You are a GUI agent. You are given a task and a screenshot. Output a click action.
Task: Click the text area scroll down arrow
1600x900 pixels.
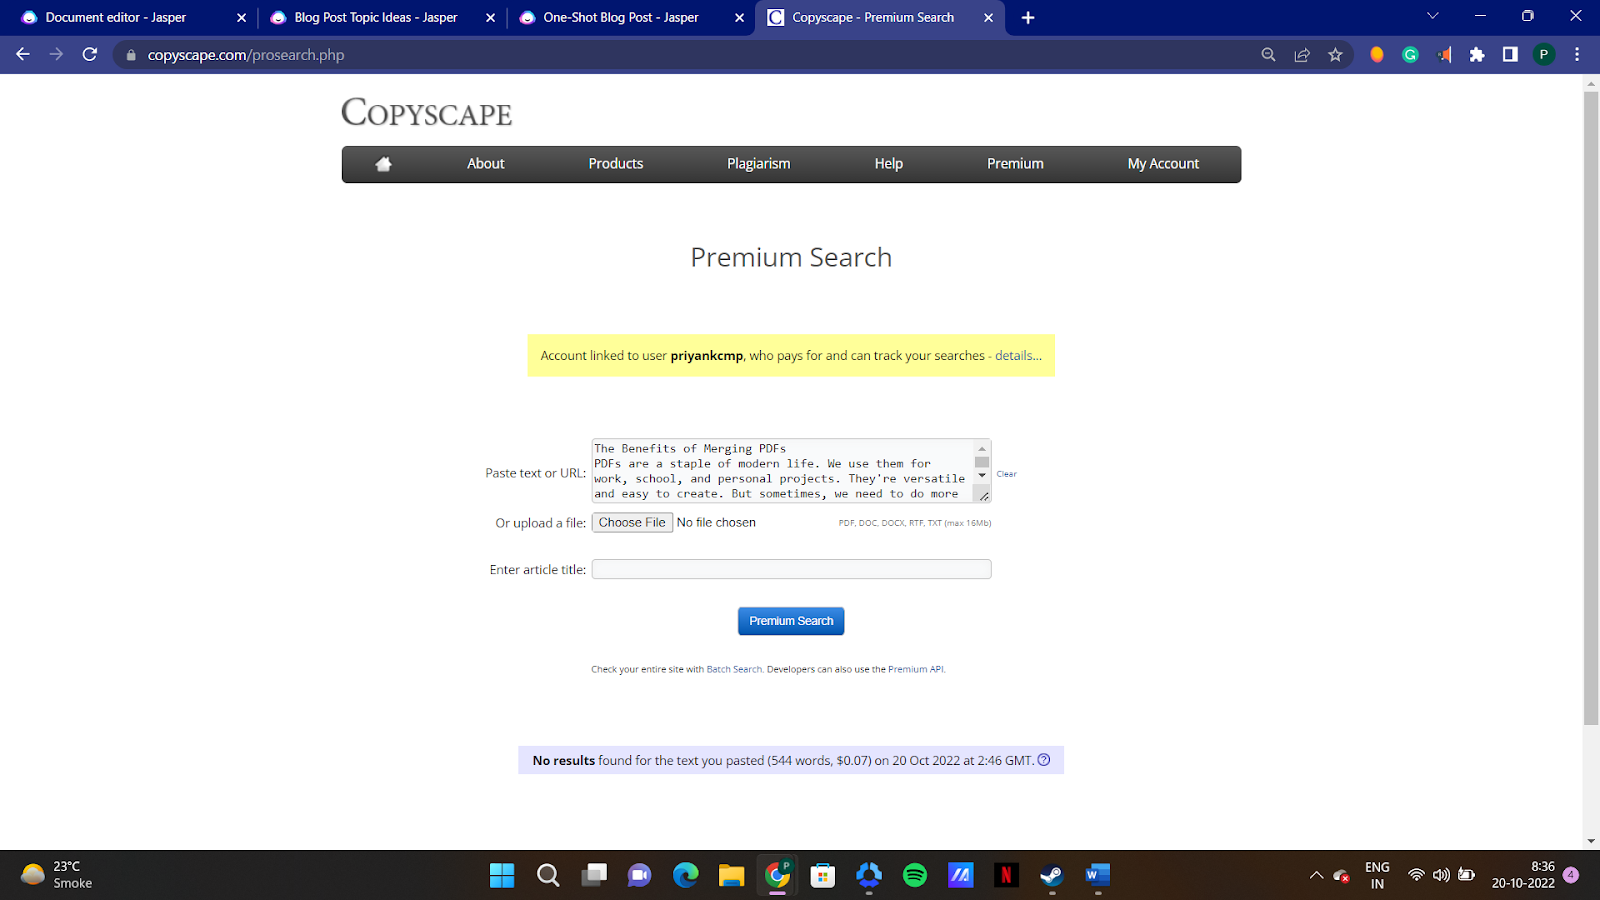point(982,476)
